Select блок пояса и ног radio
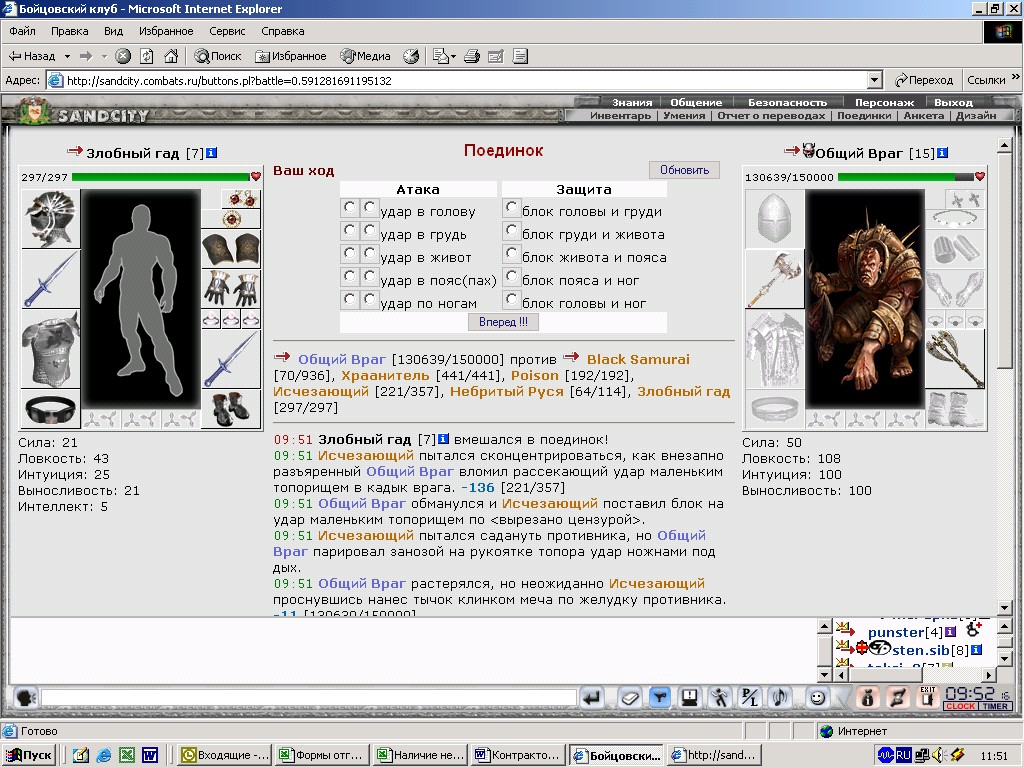The image size is (1024, 768). (511, 276)
